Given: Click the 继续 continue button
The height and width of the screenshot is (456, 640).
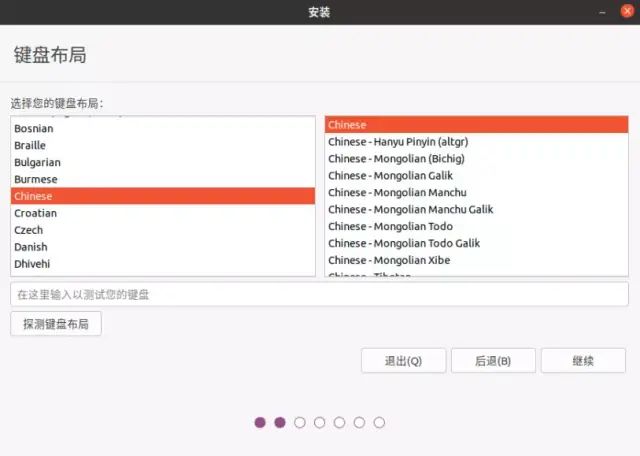Looking at the screenshot, I should 583,361.
